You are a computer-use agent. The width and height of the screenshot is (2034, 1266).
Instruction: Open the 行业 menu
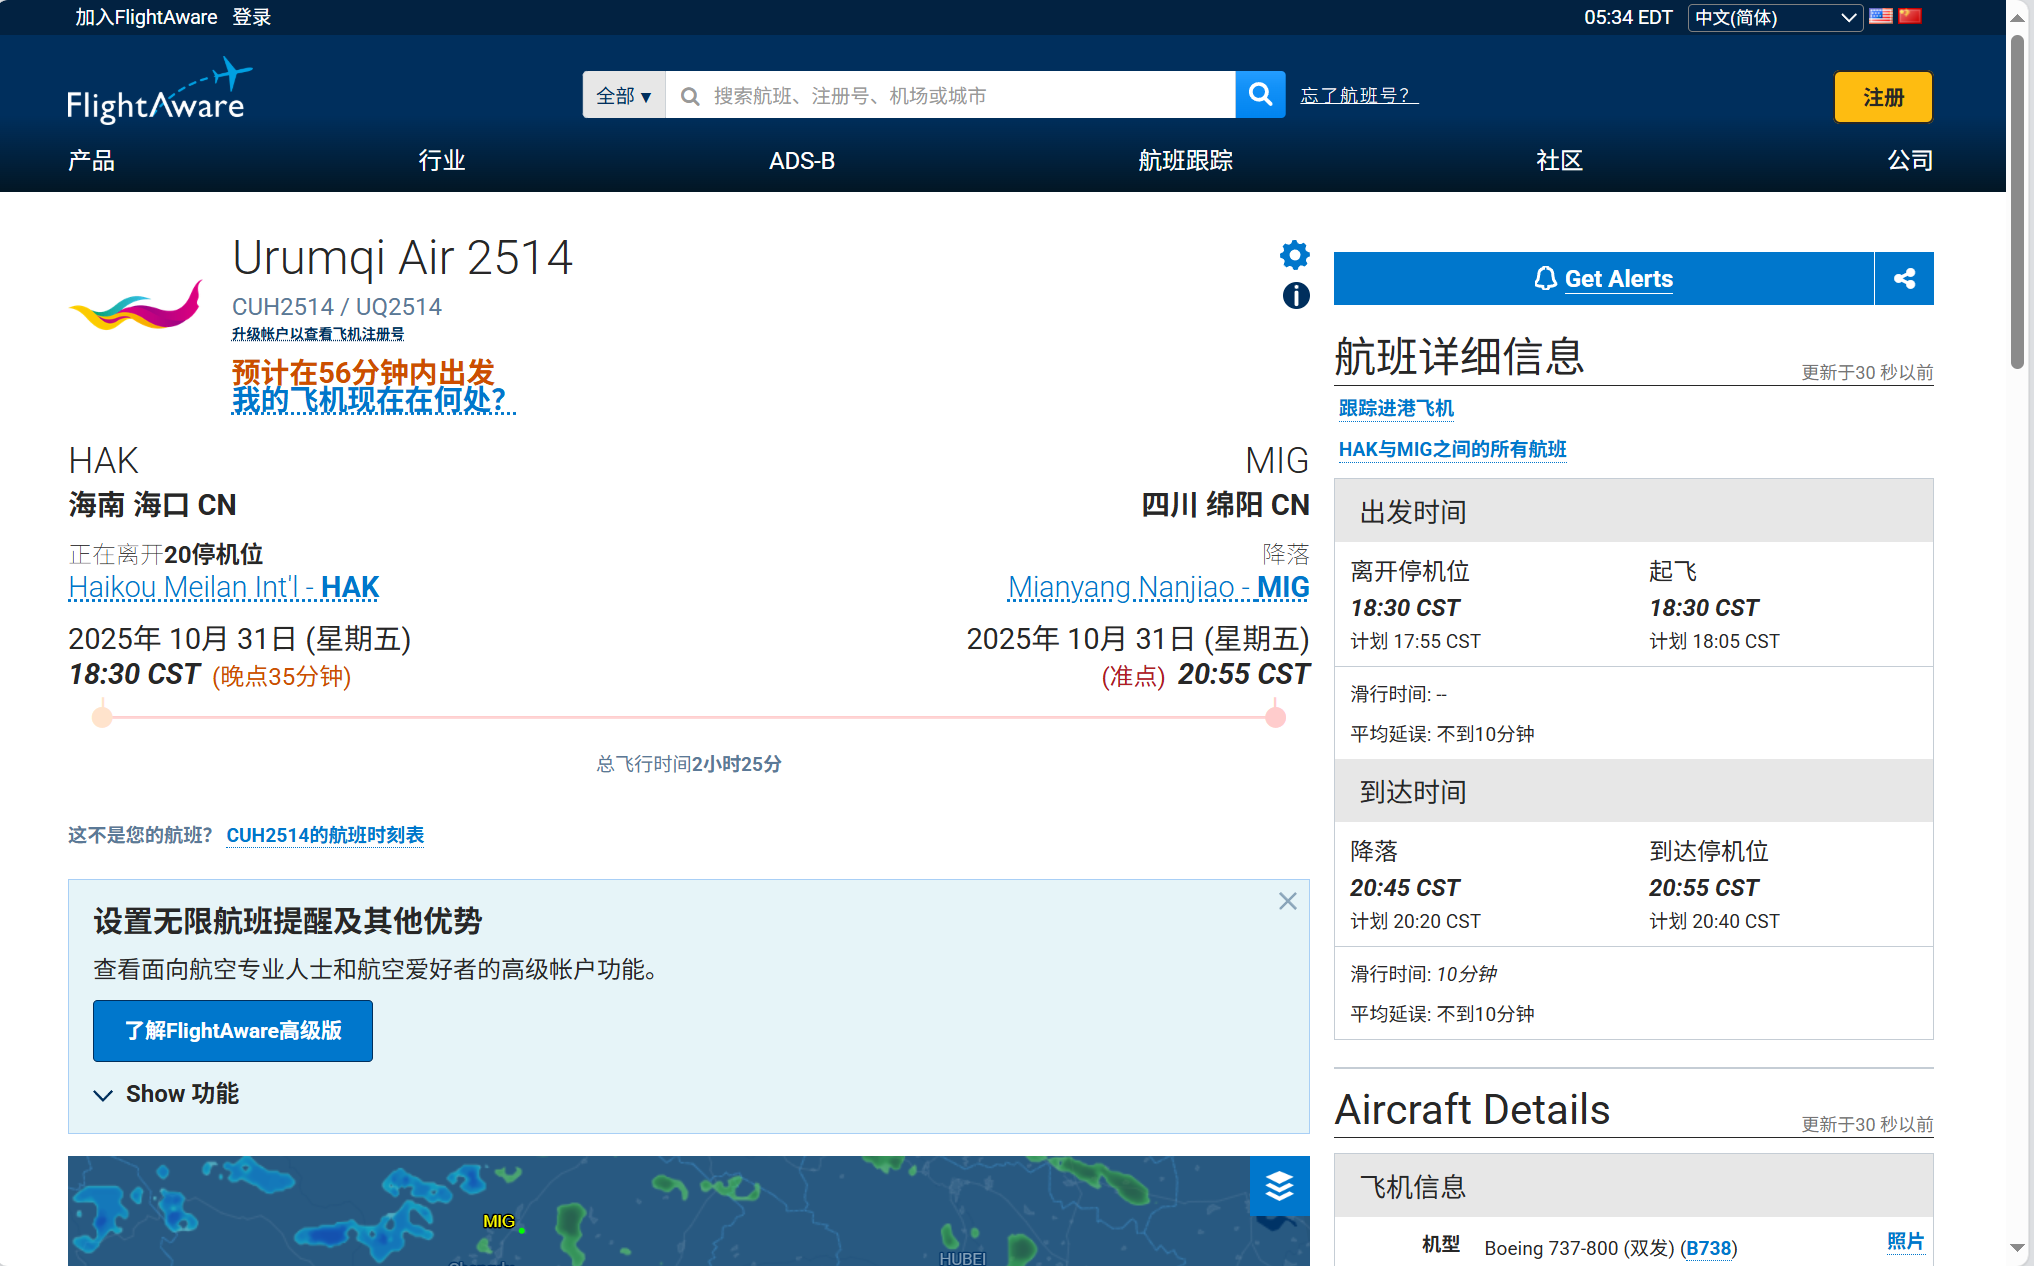tap(442, 160)
